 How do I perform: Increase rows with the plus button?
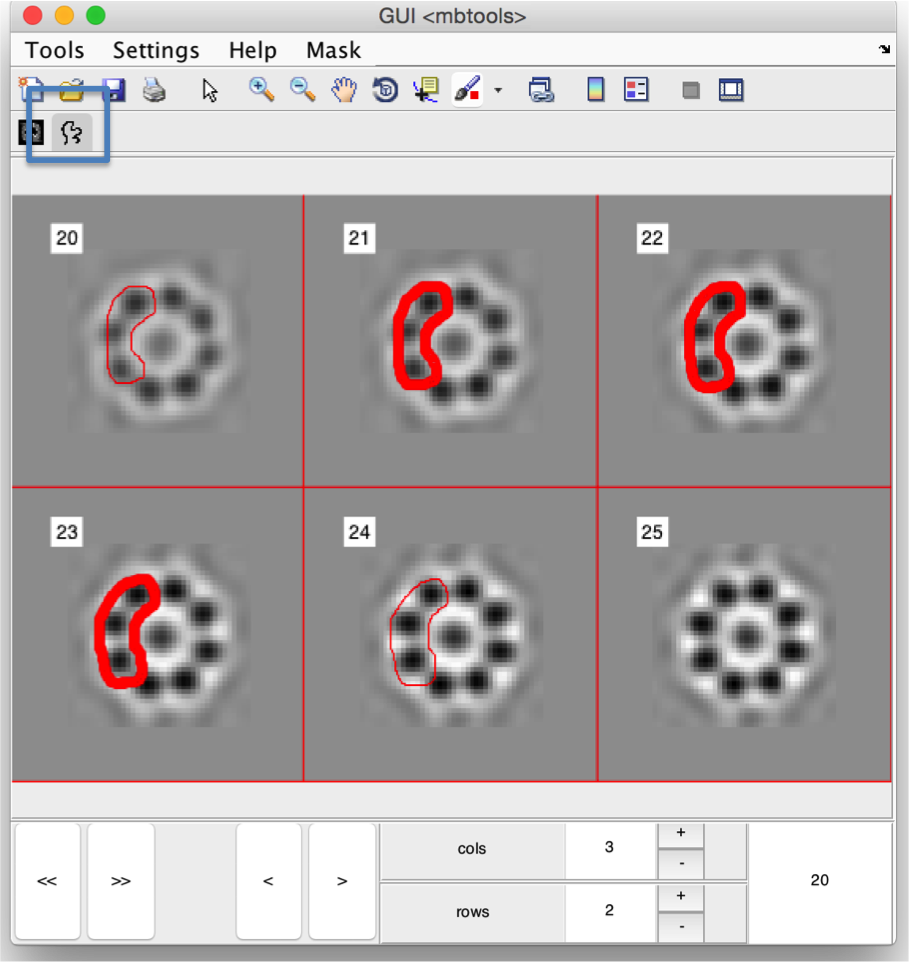pos(681,896)
